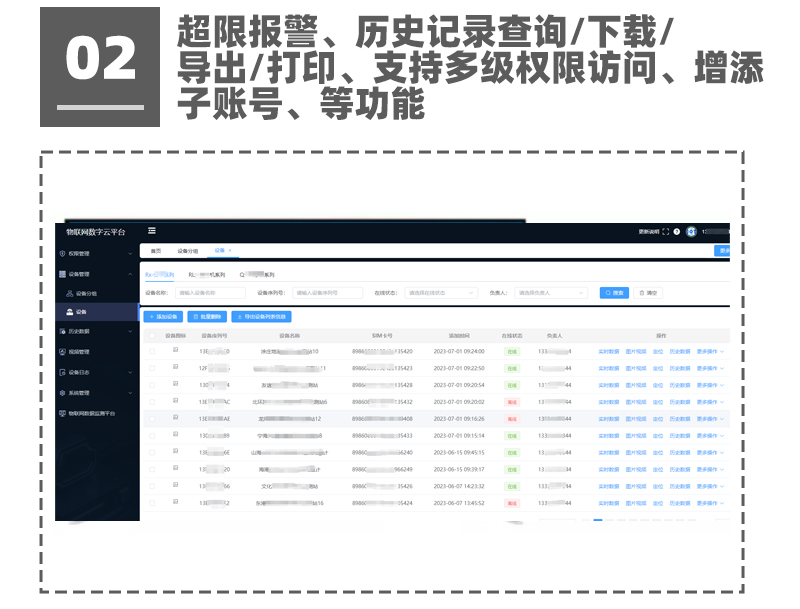Click the red status tag in the 2023-07-01 09:20:02 row
This screenshot has width=800, height=609.
point(512,402)
